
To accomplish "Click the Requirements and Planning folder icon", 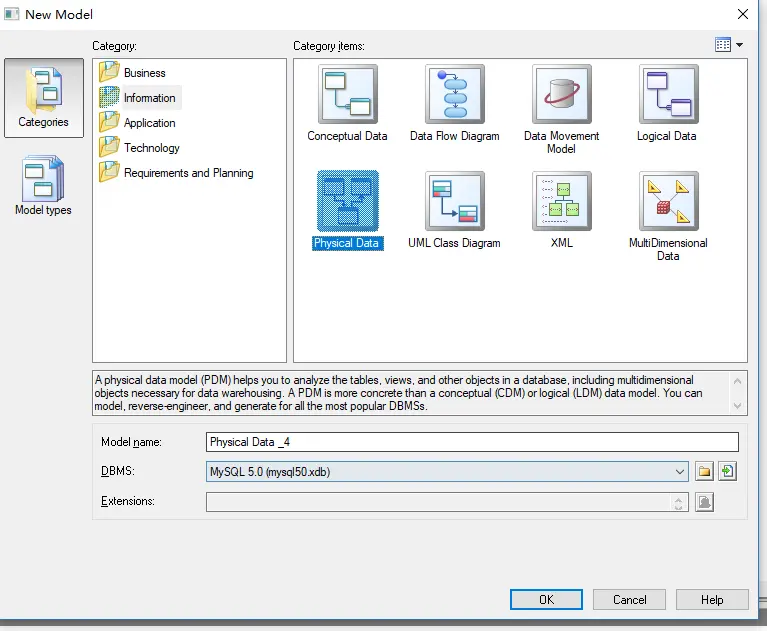I will [109, 172].
